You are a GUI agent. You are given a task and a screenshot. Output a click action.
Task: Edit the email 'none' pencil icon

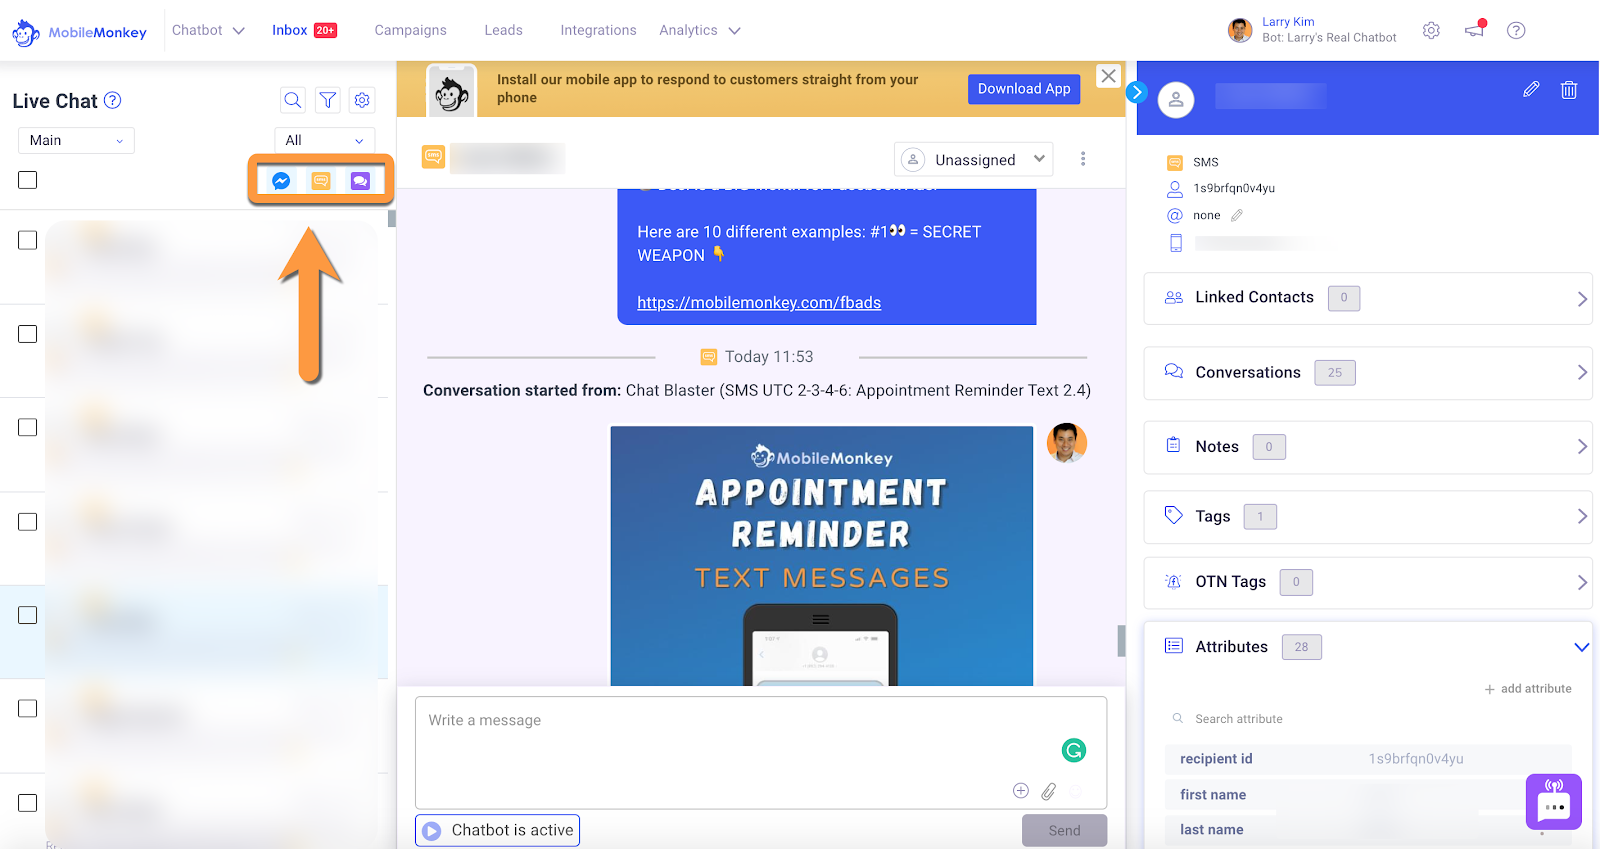click(1237, 215)
